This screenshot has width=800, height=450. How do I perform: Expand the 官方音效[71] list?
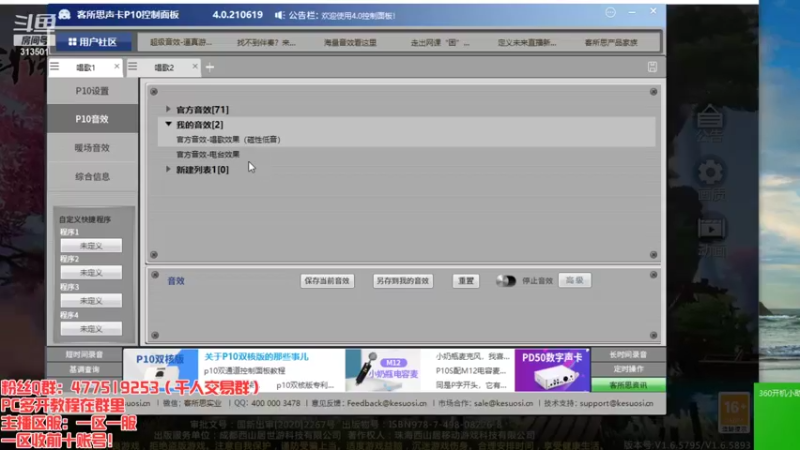point(168,109)
